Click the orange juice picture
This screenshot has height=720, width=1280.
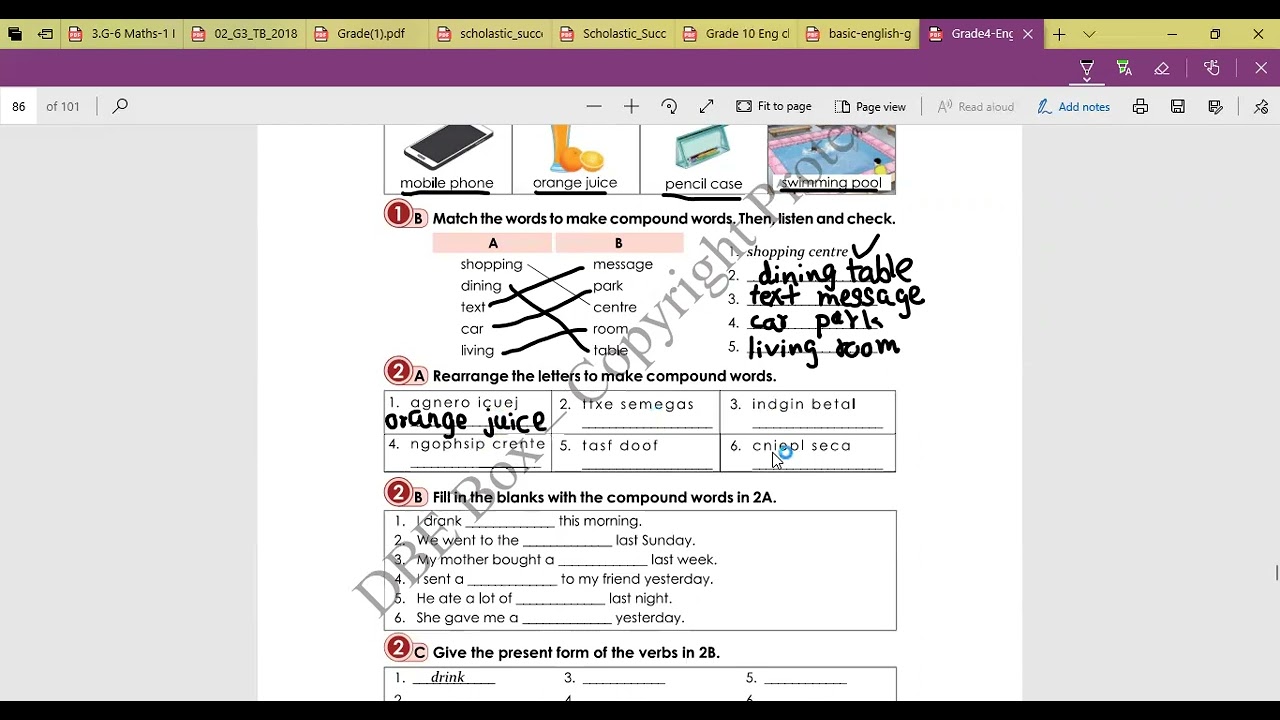tap(575, 147)
